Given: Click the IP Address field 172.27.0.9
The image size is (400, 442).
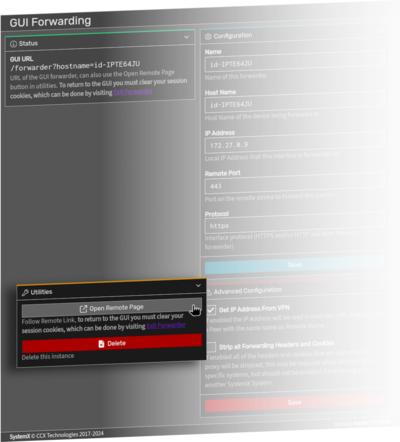Looking at the screenshot, I should point(294,143).
